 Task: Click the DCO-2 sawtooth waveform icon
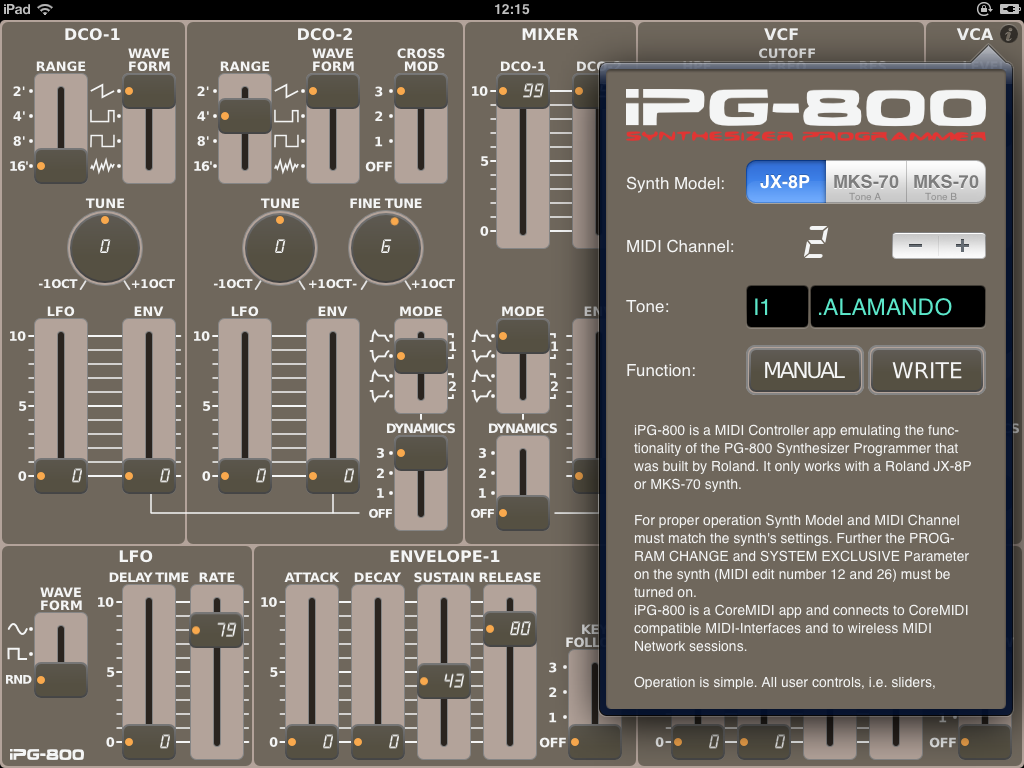point(287,91)
